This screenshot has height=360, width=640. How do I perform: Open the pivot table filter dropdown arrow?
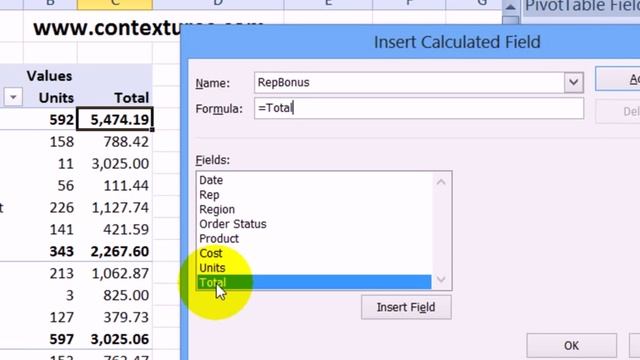(13, 98)
